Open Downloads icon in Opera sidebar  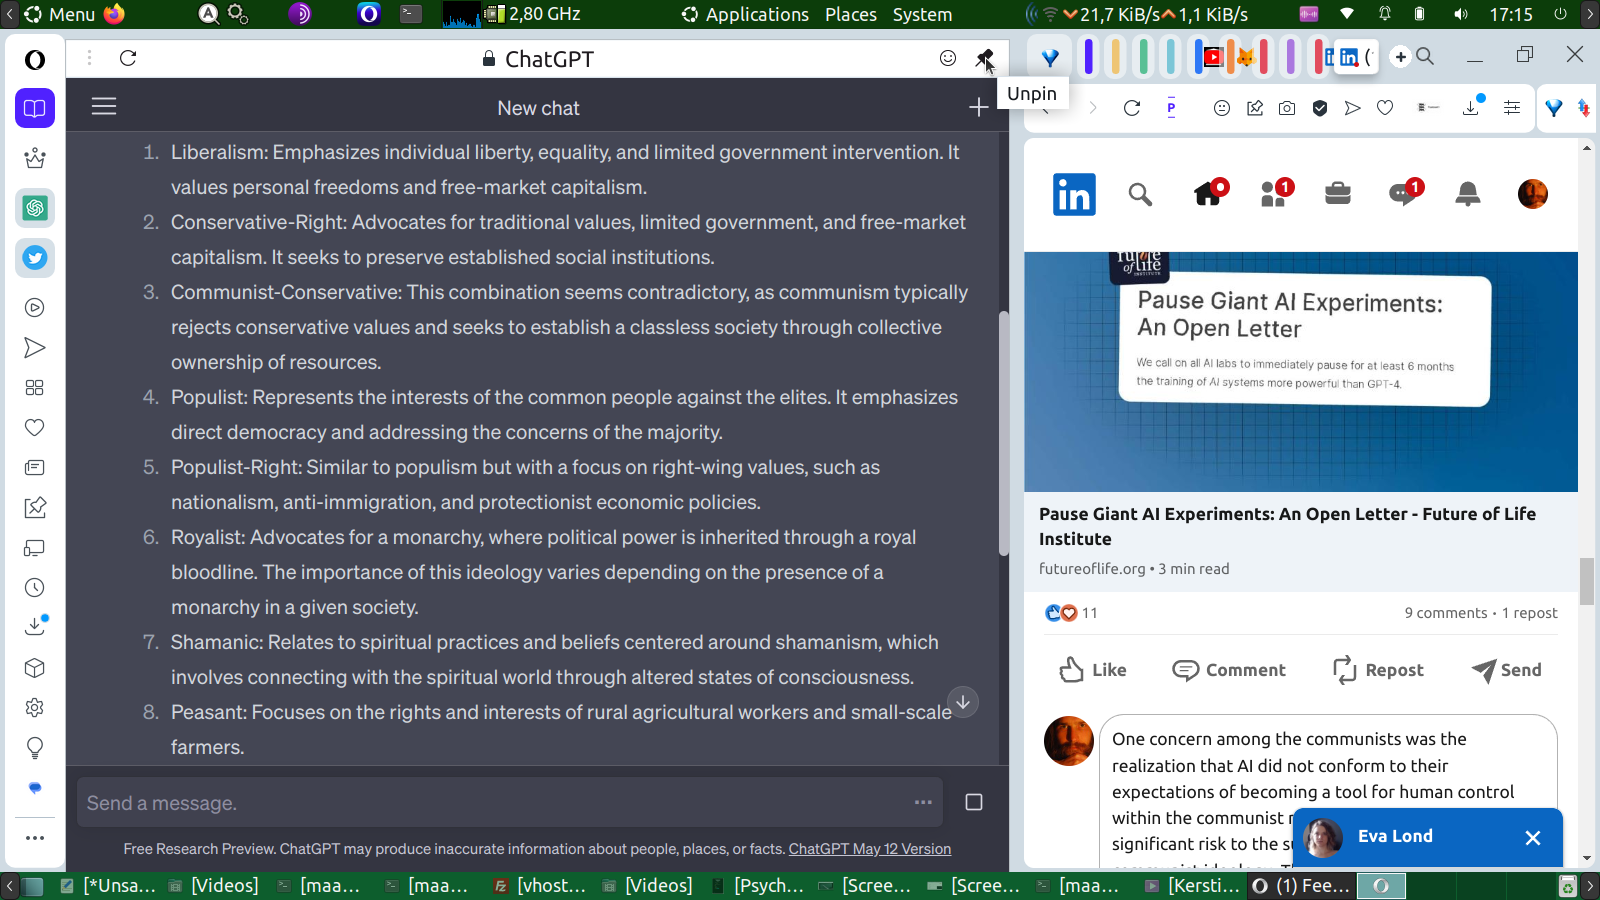pyautogui.click(x=35, y=626)
